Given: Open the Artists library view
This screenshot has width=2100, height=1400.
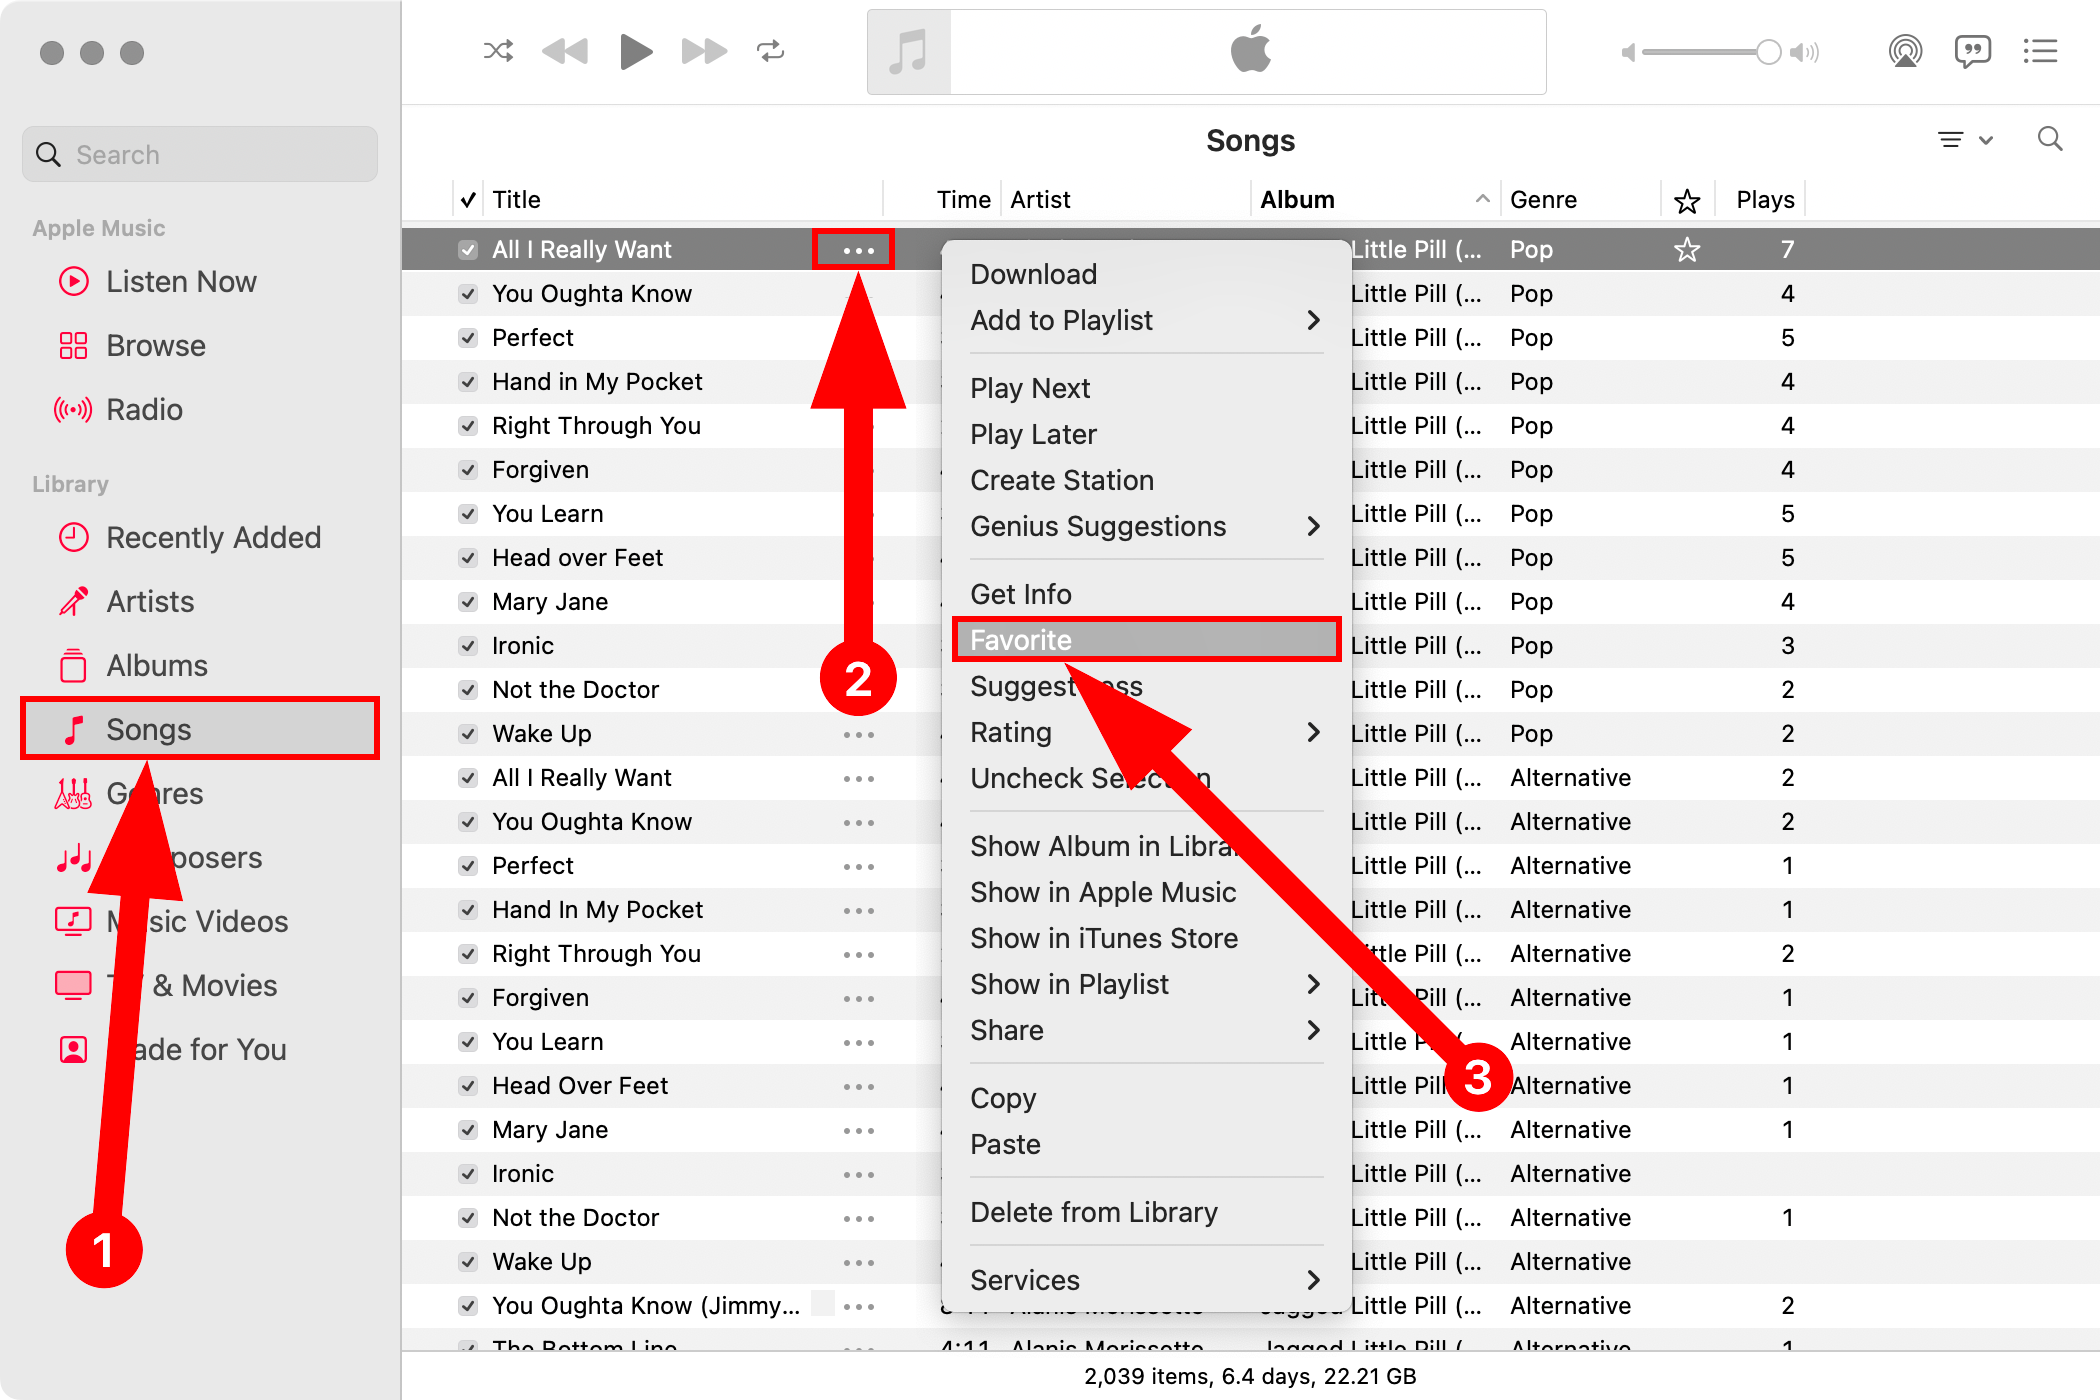Looking at the screenshot, I should point(150,601).
